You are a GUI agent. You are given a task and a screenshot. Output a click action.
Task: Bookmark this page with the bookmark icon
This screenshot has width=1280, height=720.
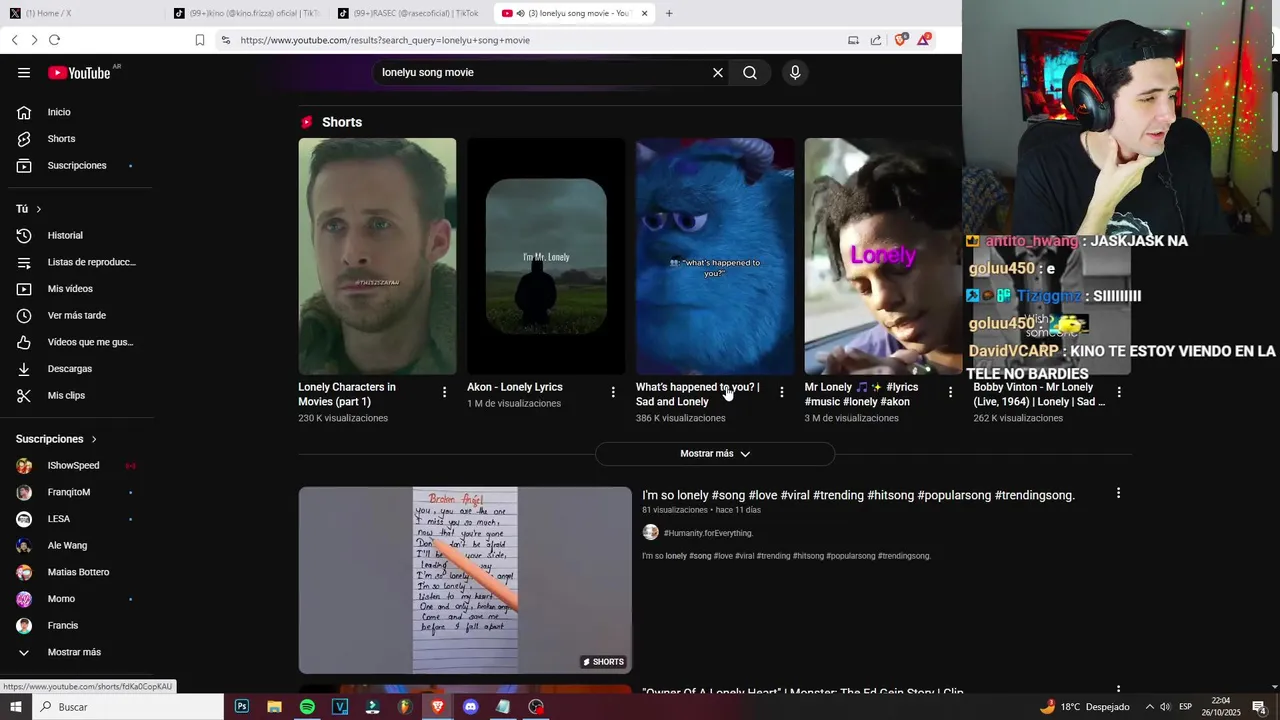click(x=200, y=40)
